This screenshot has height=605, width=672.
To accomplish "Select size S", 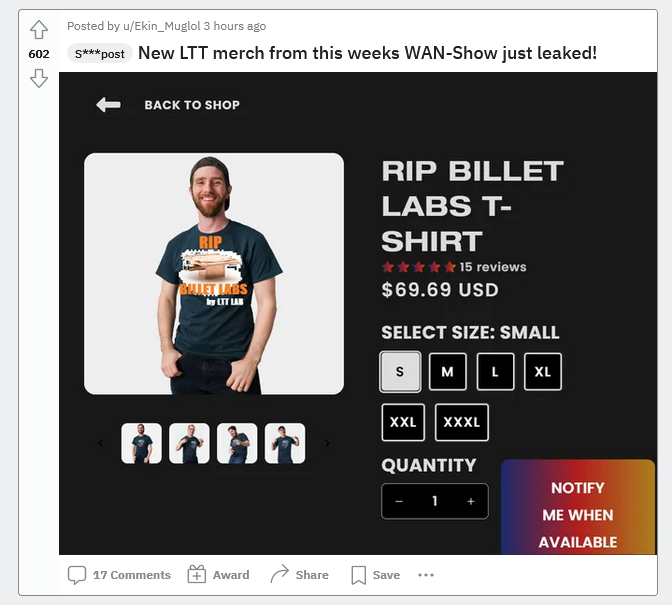I will point(400,371).
